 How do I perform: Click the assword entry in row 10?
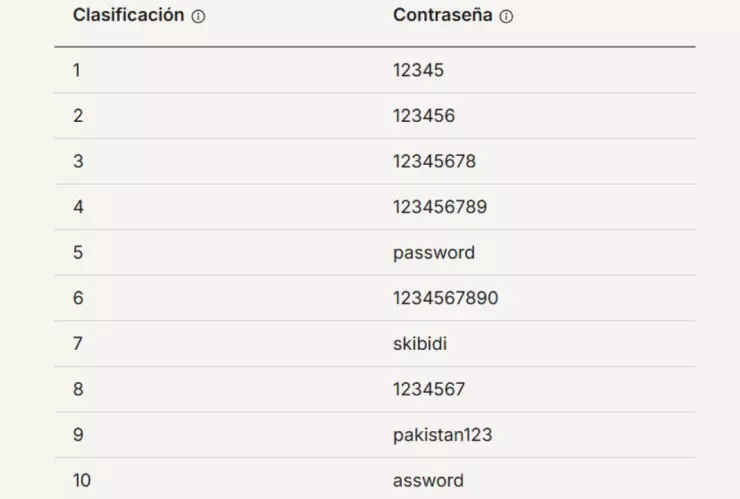click(x=428, y=480)
